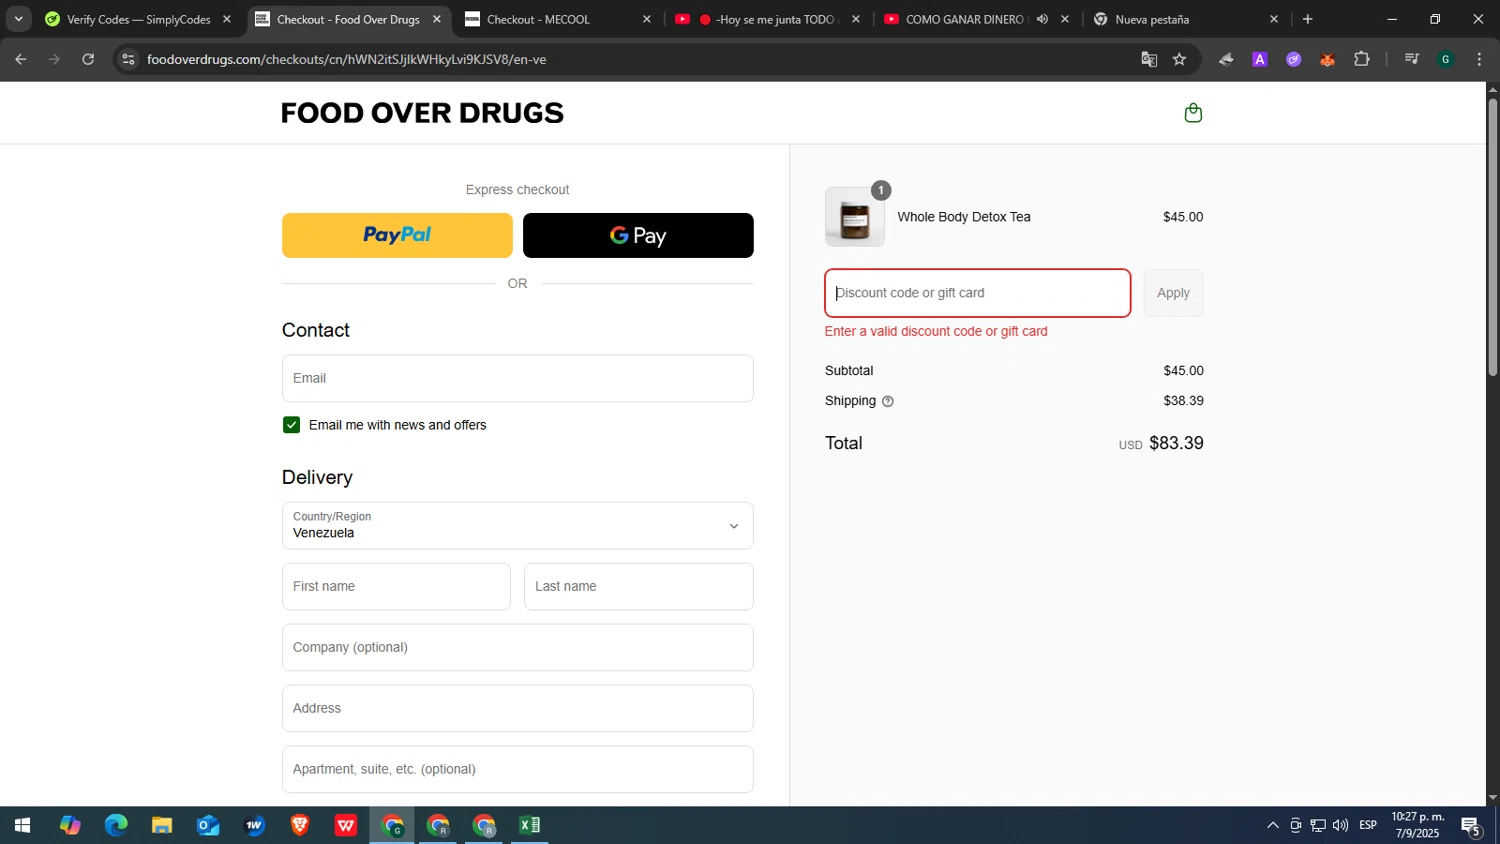
Task: Go back to the previous page
Action: point(21,59)
